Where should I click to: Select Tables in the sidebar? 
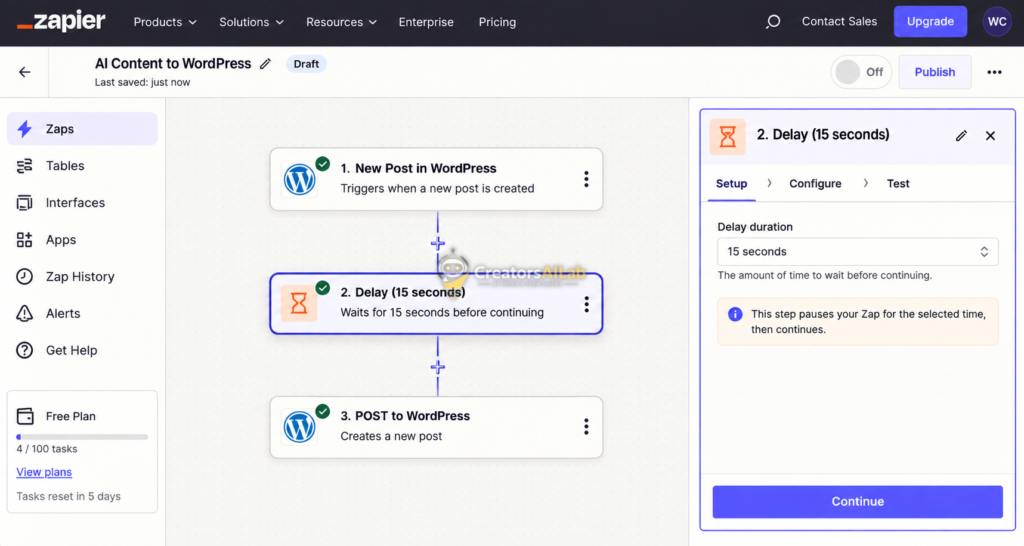82,166
